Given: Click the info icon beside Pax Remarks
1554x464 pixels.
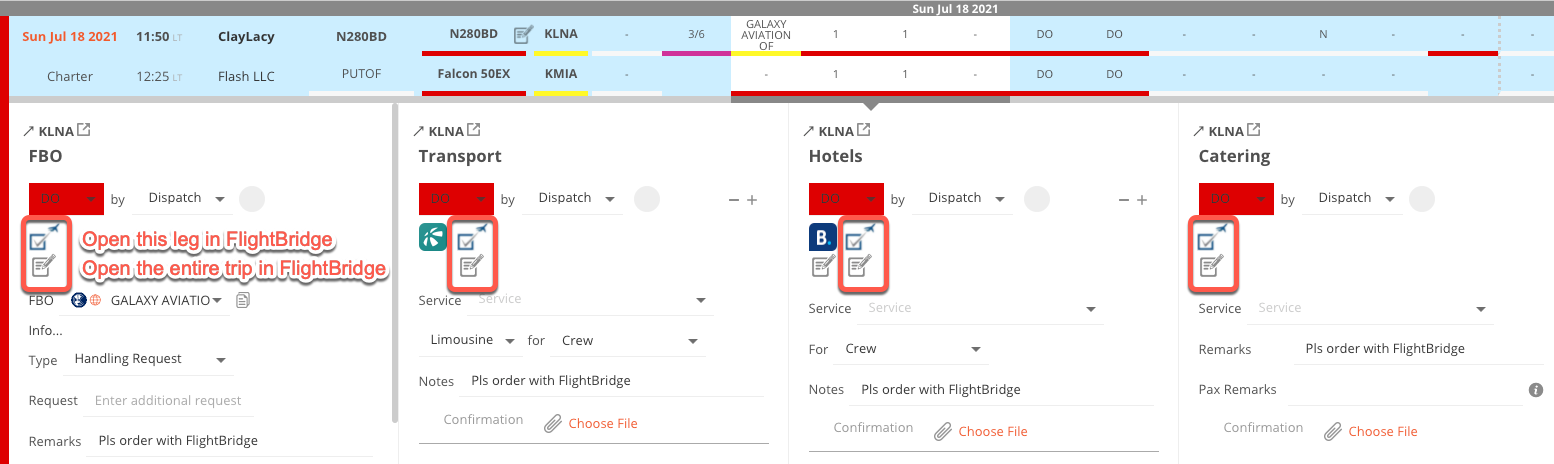Looking at the screenshot, I should pyautogui.click(x=1536, y=390).
